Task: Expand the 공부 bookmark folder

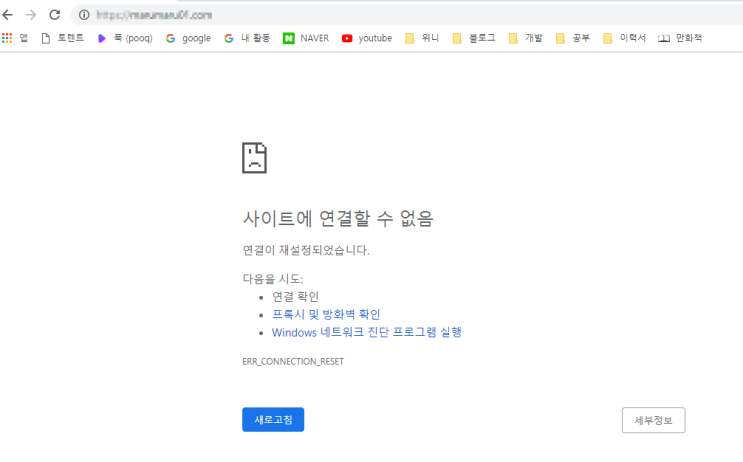Action: 572,38
